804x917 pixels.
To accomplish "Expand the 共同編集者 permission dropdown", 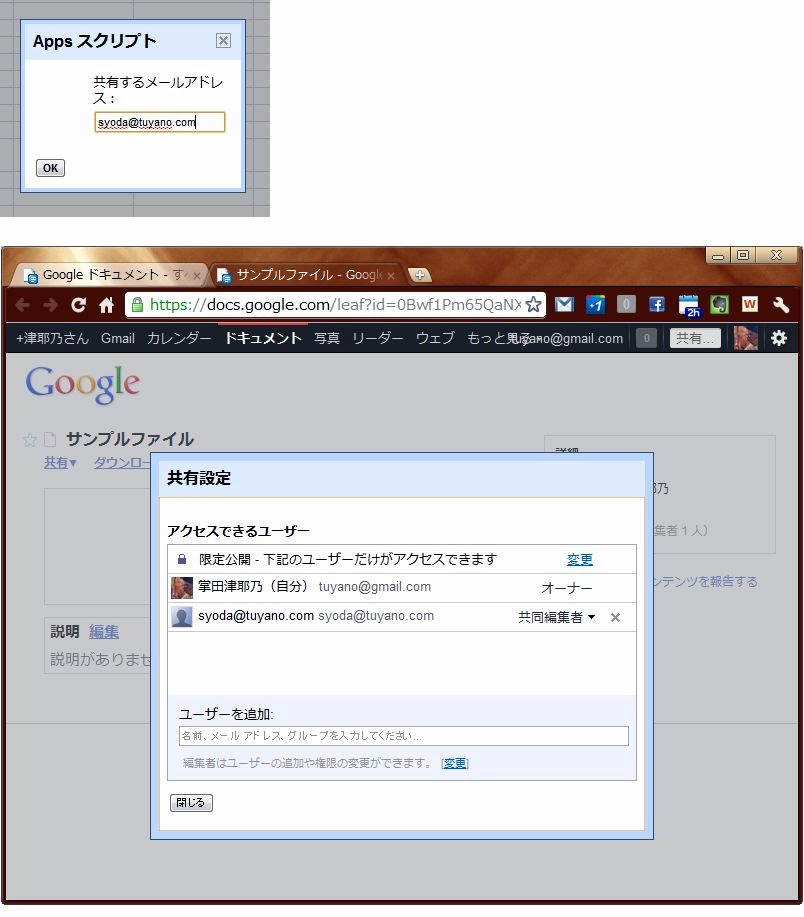I will 556,618.
